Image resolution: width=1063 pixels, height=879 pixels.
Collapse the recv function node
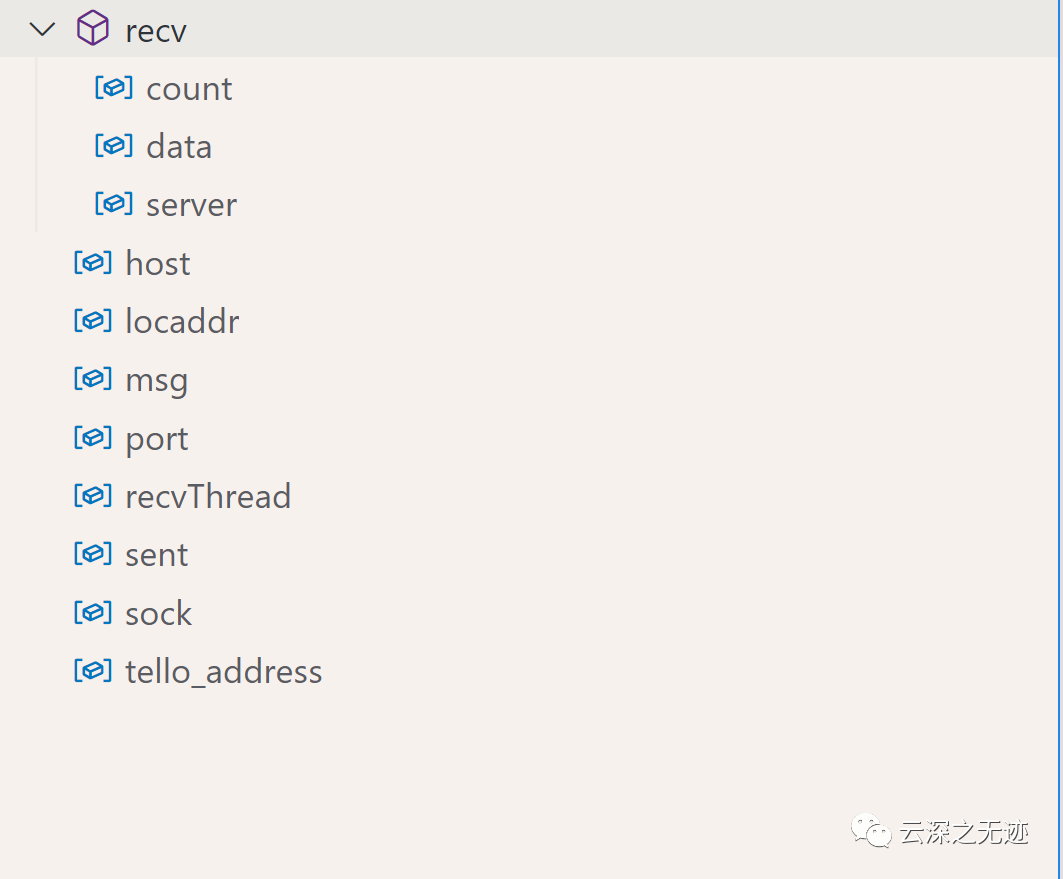(x=43, y=29)
